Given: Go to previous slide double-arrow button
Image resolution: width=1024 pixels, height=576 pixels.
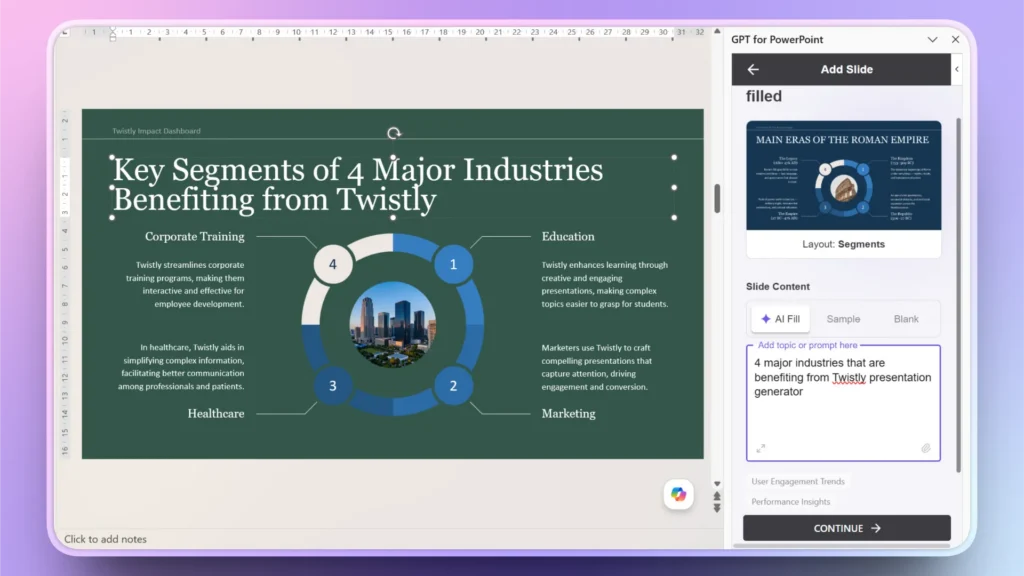Looking at the screenshot, I should click(x=717, y=496).
